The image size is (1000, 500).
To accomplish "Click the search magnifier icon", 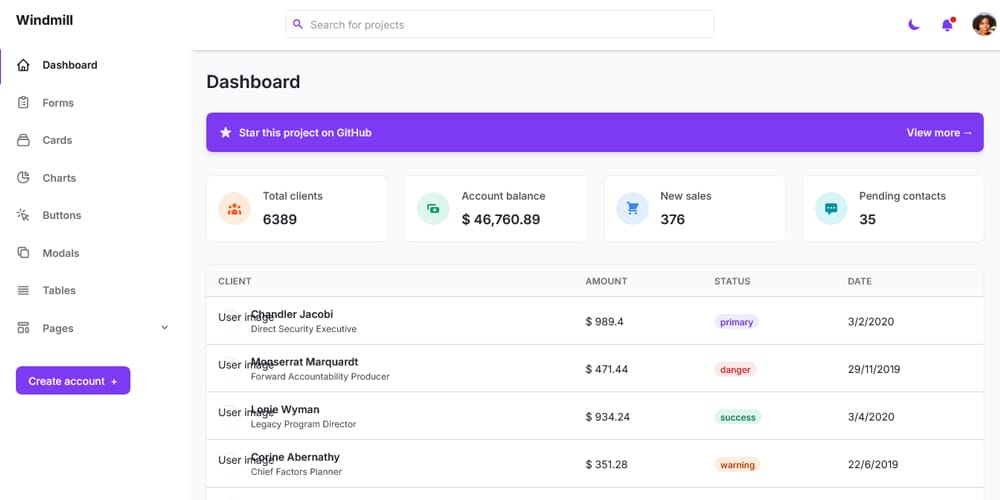I will pyautogui.click(x=297, y=24).
